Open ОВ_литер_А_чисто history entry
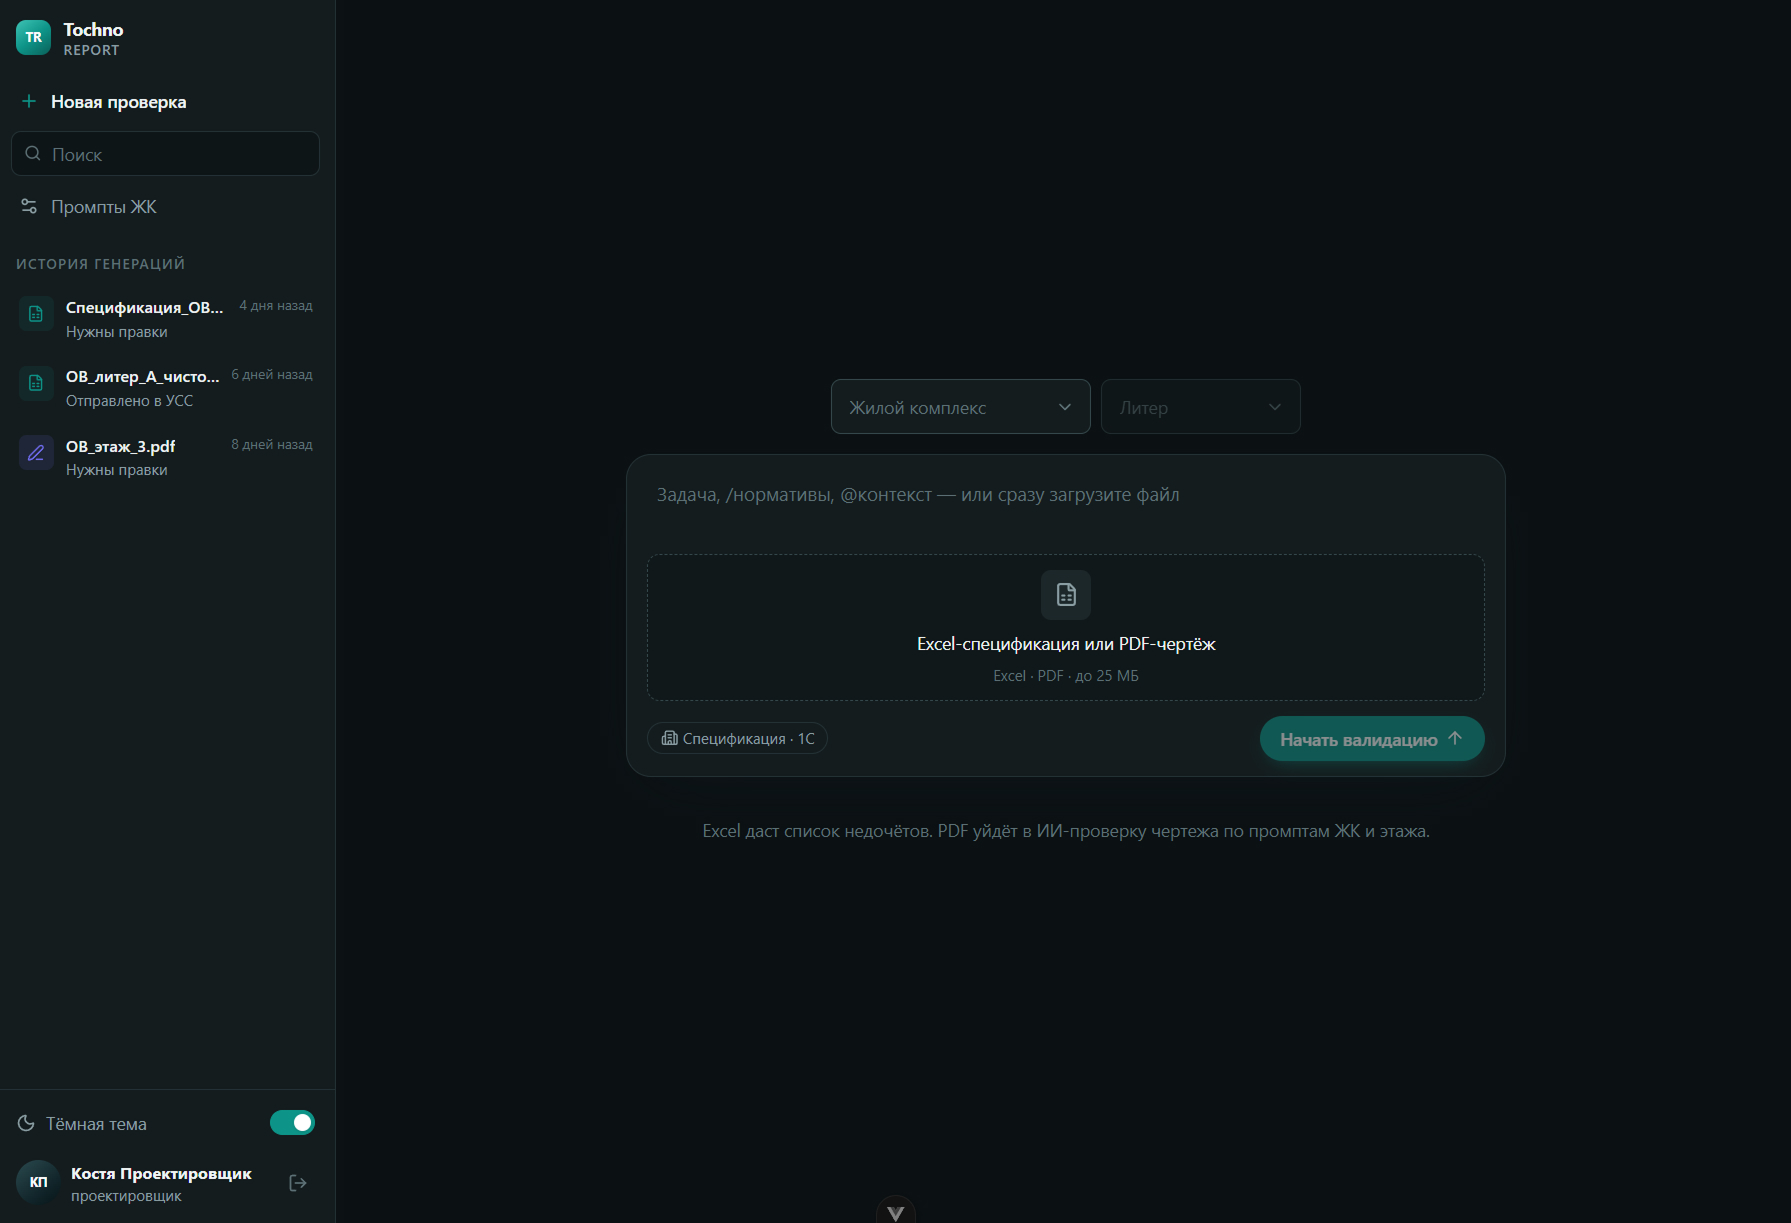 click(166, 388)
